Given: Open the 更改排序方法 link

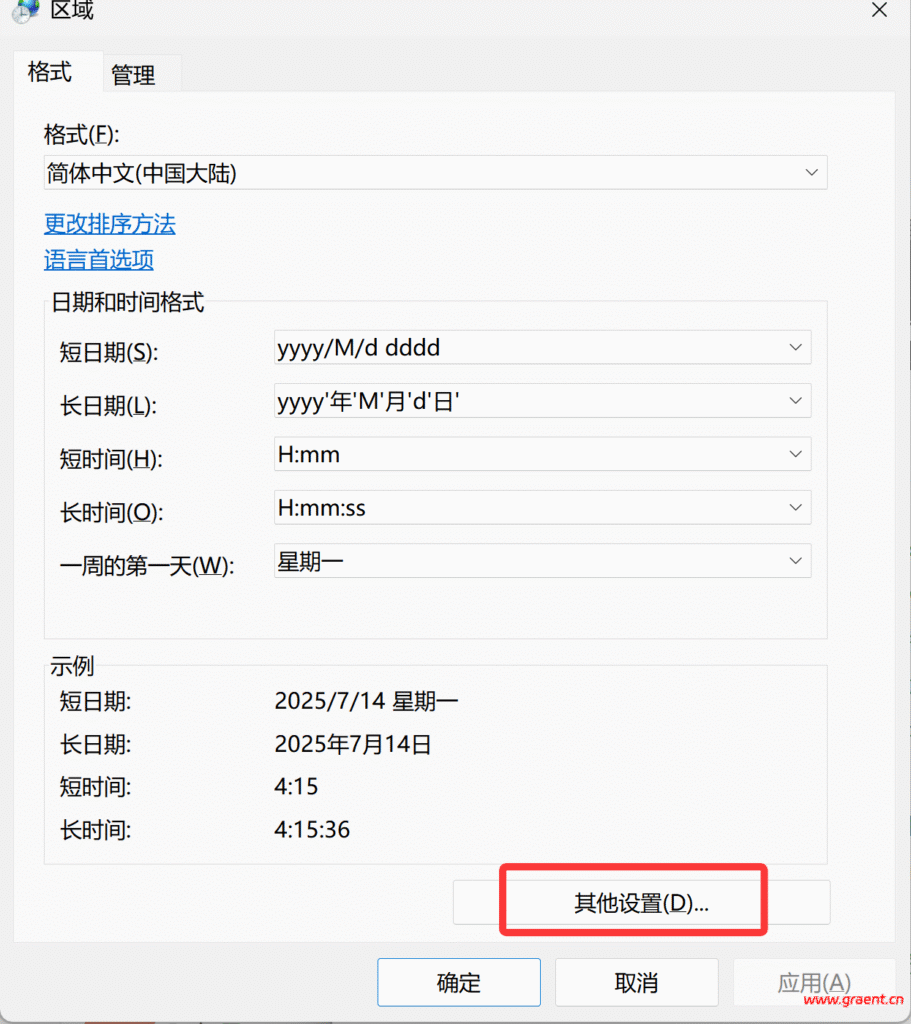Looking at the screenshot, I should (x=110, y=224).
